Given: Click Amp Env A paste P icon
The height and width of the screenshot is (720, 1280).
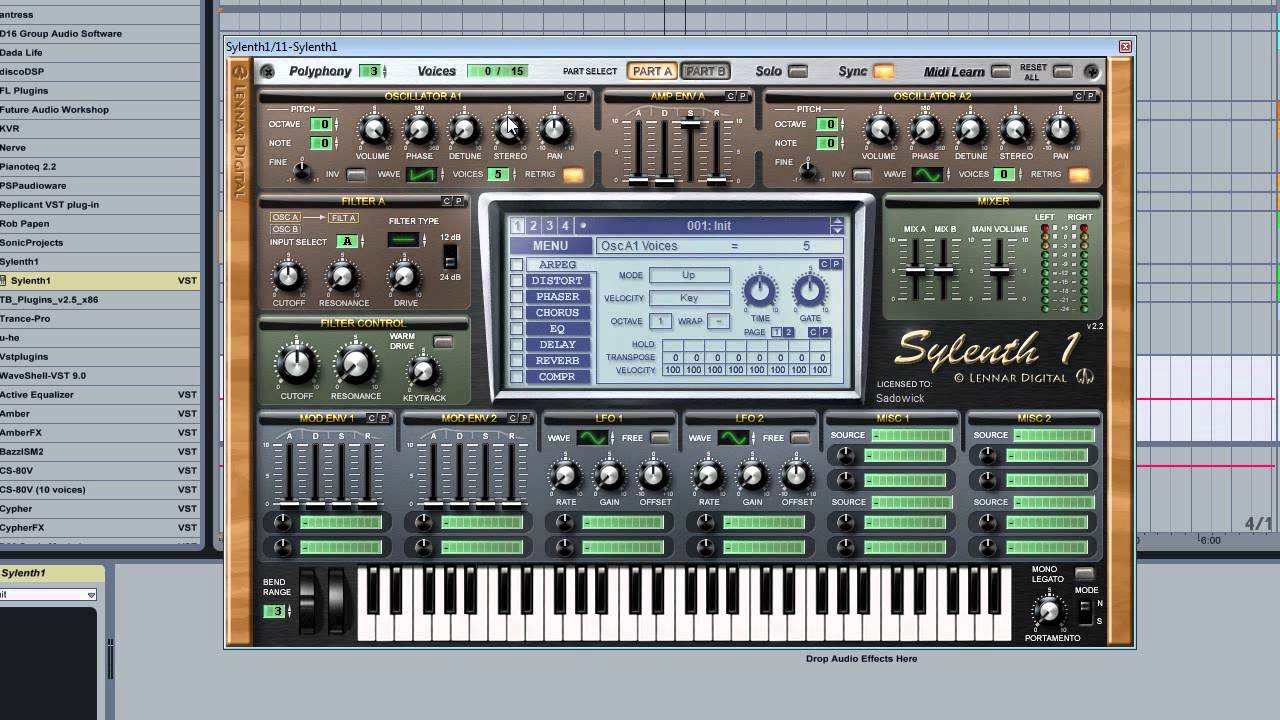Looking at the screenshot, I should tap(743, 96).
